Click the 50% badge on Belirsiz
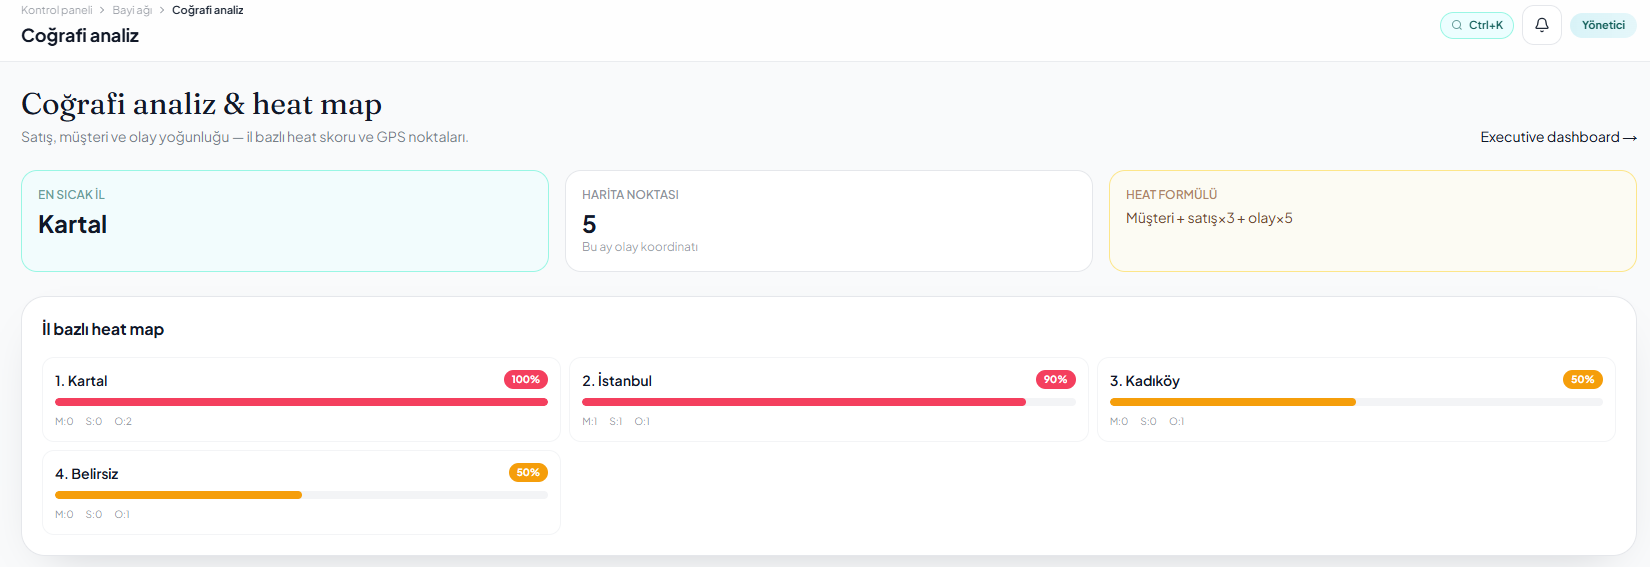The image size is (1650, 567). pyautogui.click(x=528, y=473)
